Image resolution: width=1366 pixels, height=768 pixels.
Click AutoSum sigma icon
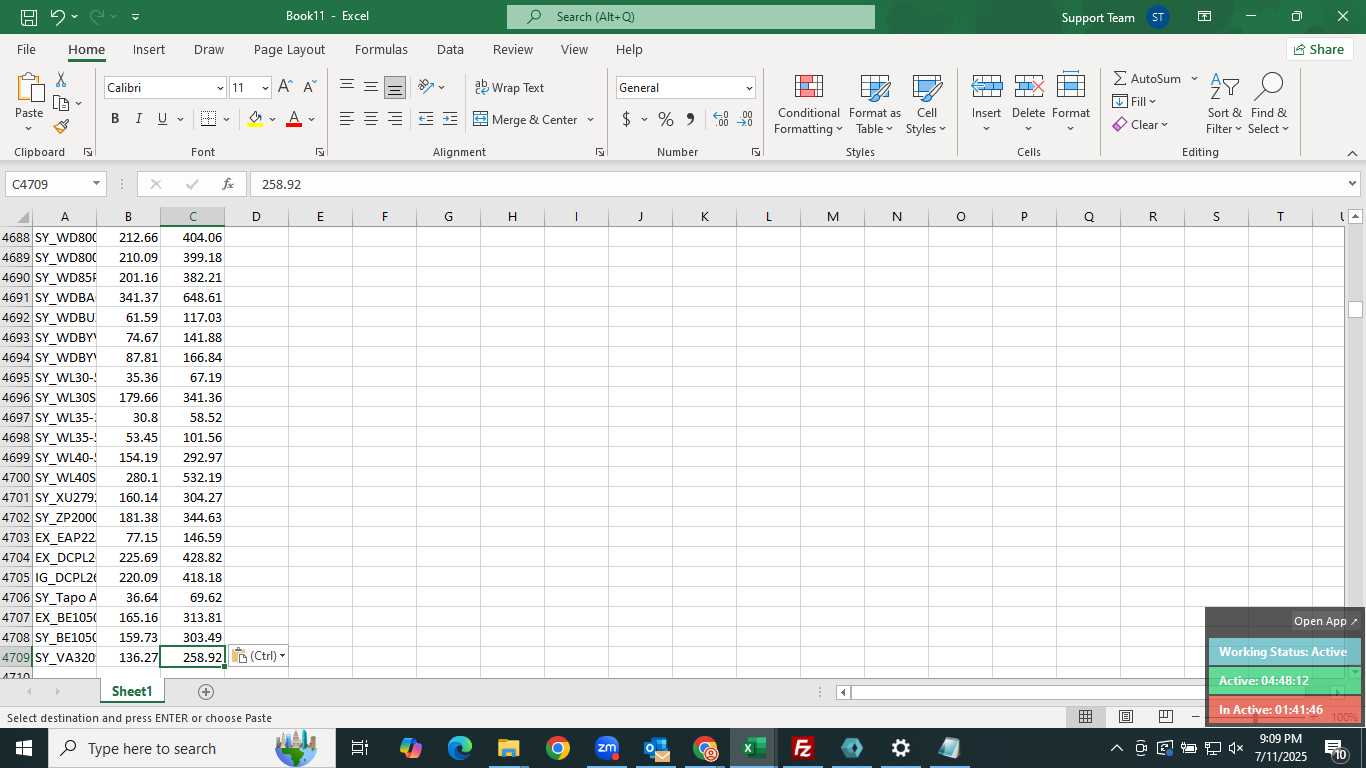(1120, 78)
